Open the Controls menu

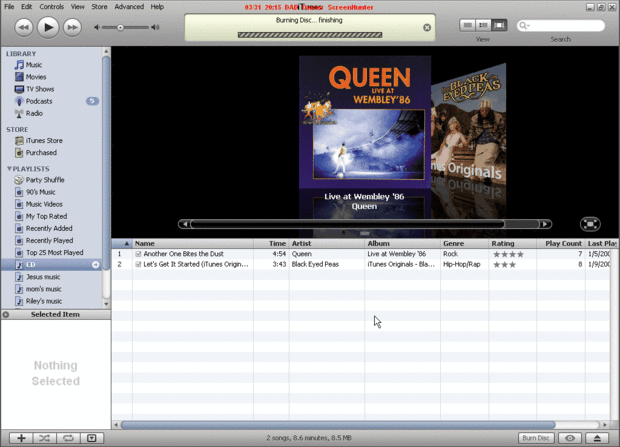[x=51, y=7]
